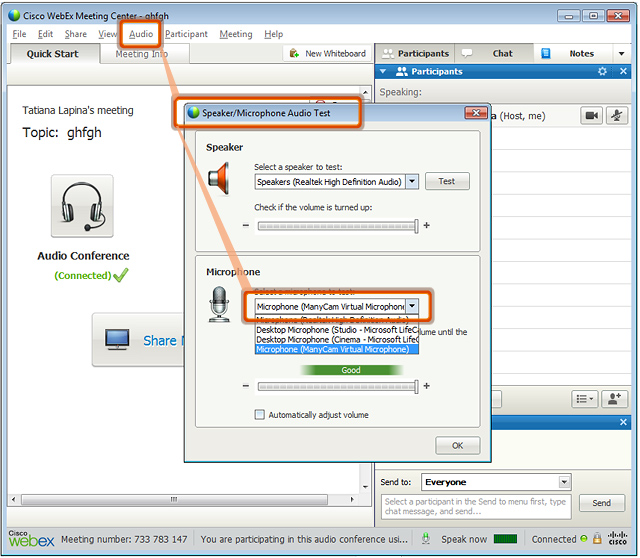Decrease microphone volume with minus
This screenshot has height=558, width=640.
245,386
